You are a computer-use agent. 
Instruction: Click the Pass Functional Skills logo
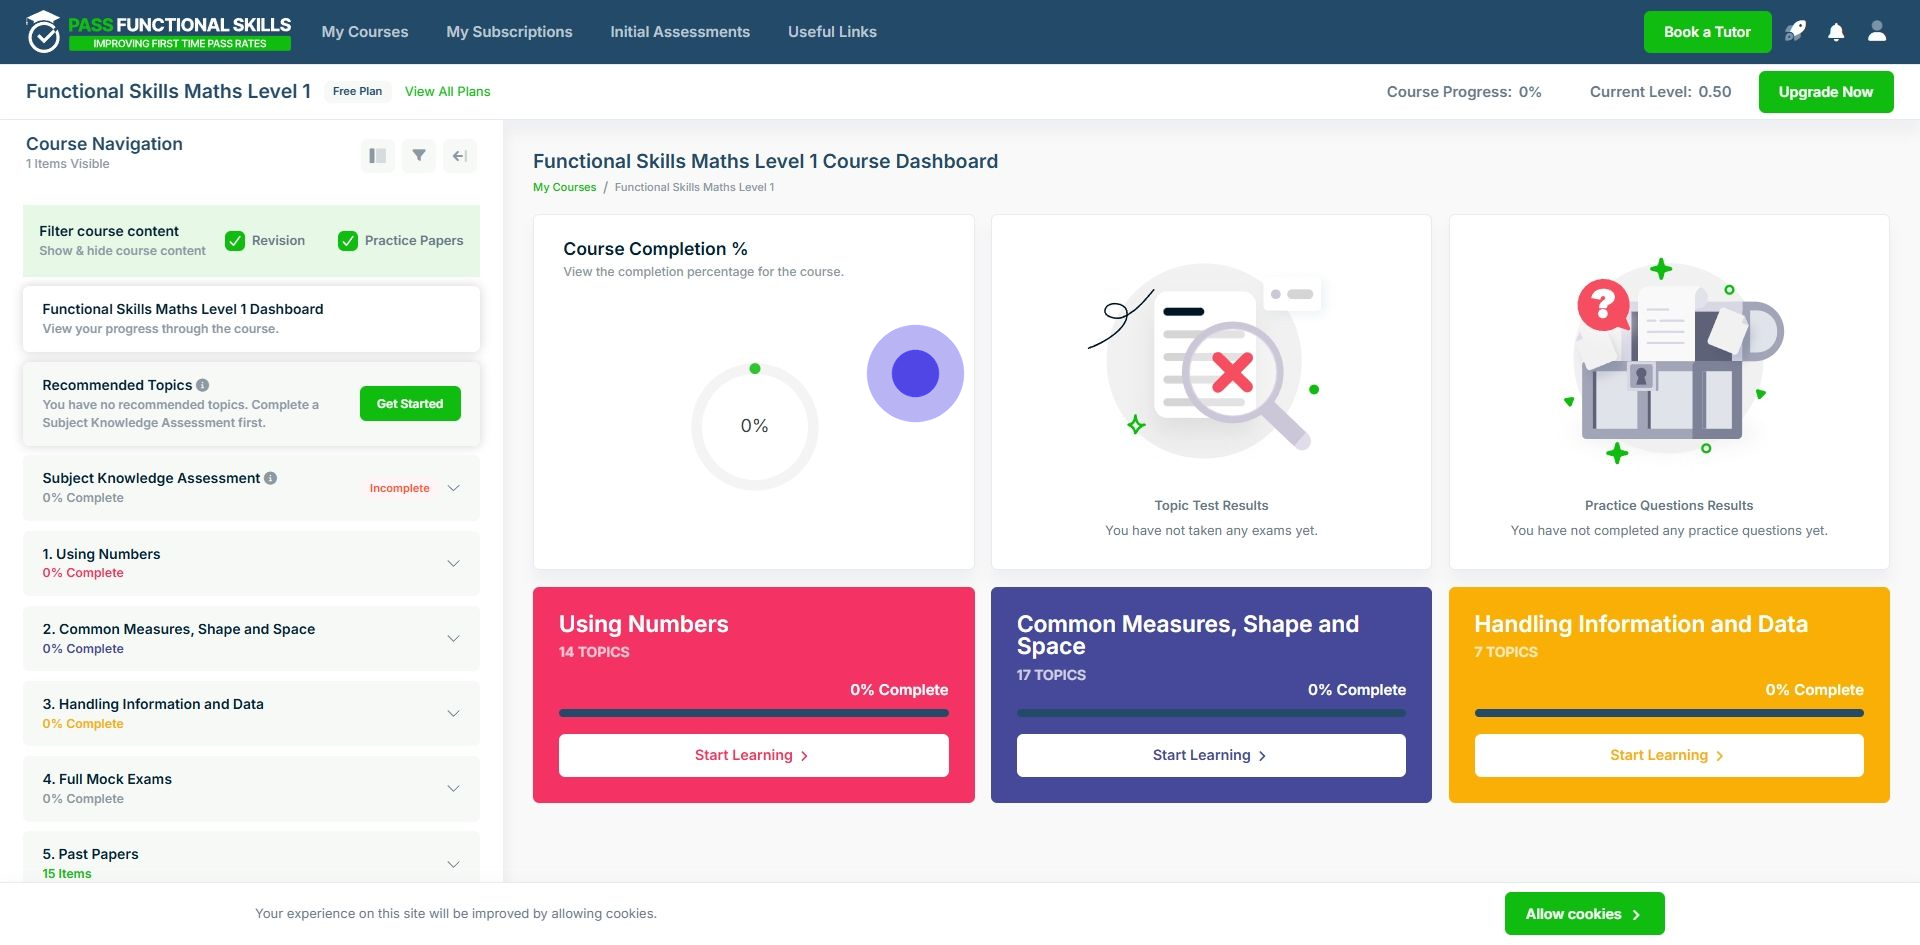[x=159, y=32]
